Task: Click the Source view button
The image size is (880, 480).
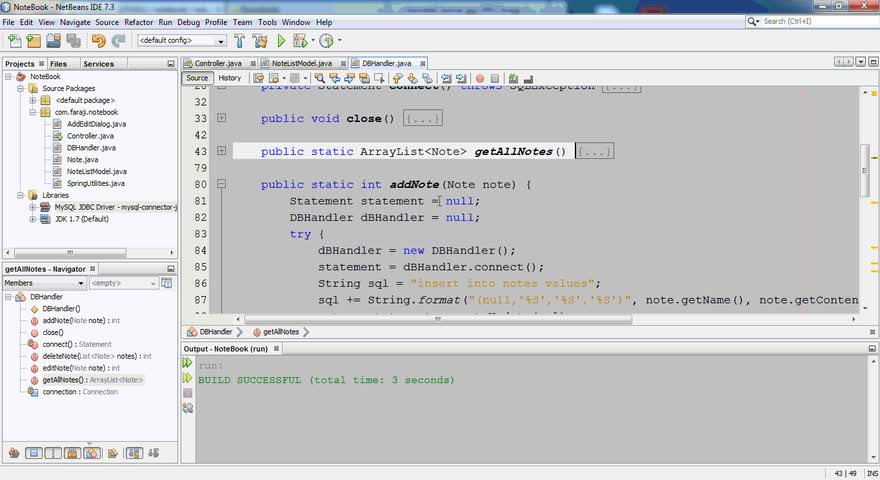Action: pyautogui.click(x=197, y=78)
